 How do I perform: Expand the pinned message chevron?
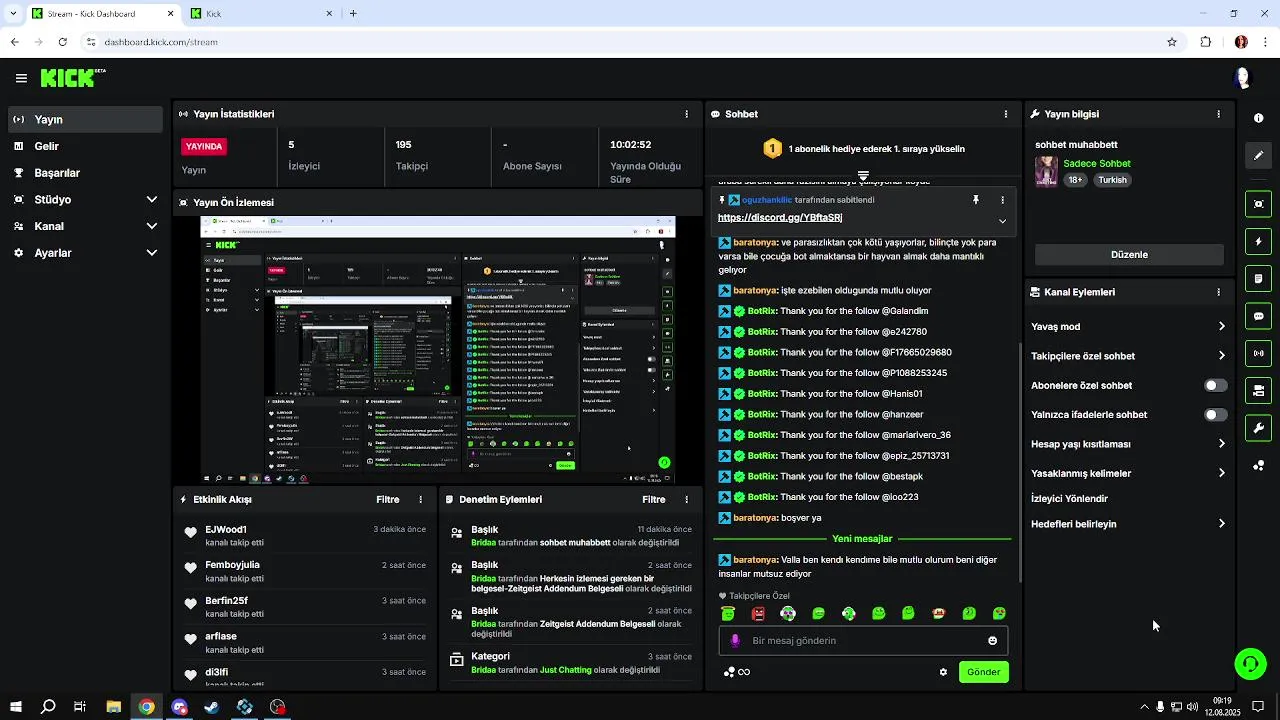tap(1002, 221)
